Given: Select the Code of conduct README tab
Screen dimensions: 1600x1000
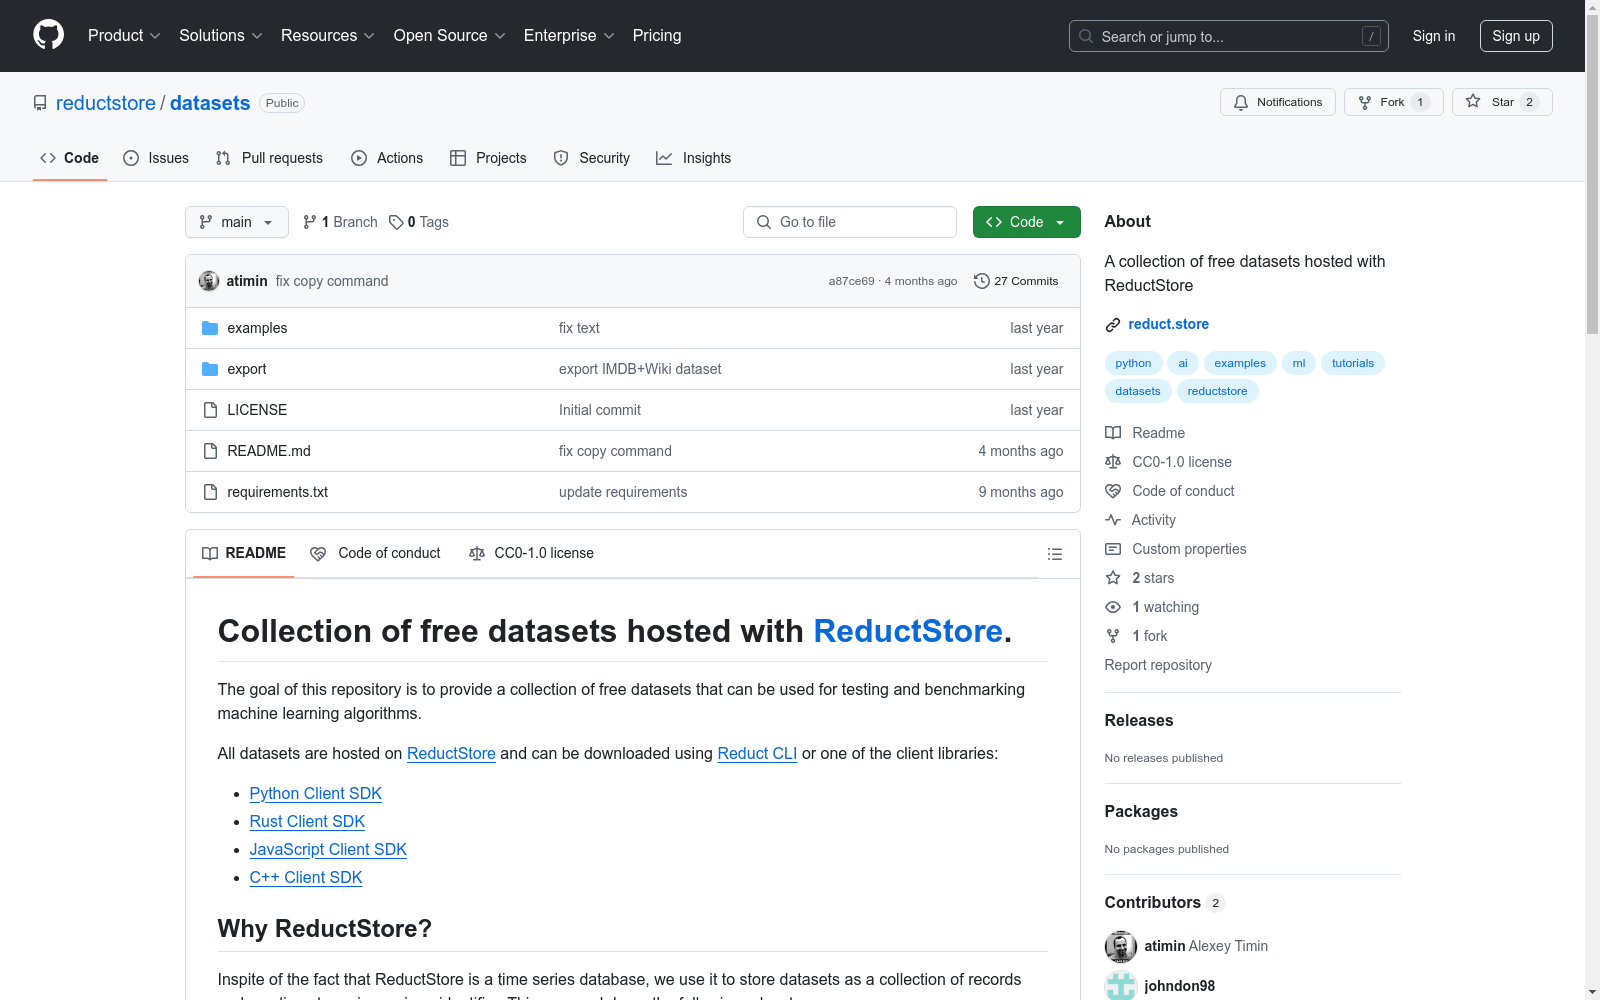Looking at the screenshot, I should (376, 553).
